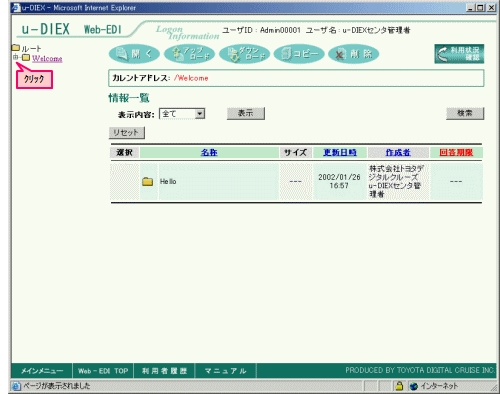Sort by 更新日時 column header link
The height and width of the screenshot is (394, 500).
pyautogui.click(x=340, y=153)
